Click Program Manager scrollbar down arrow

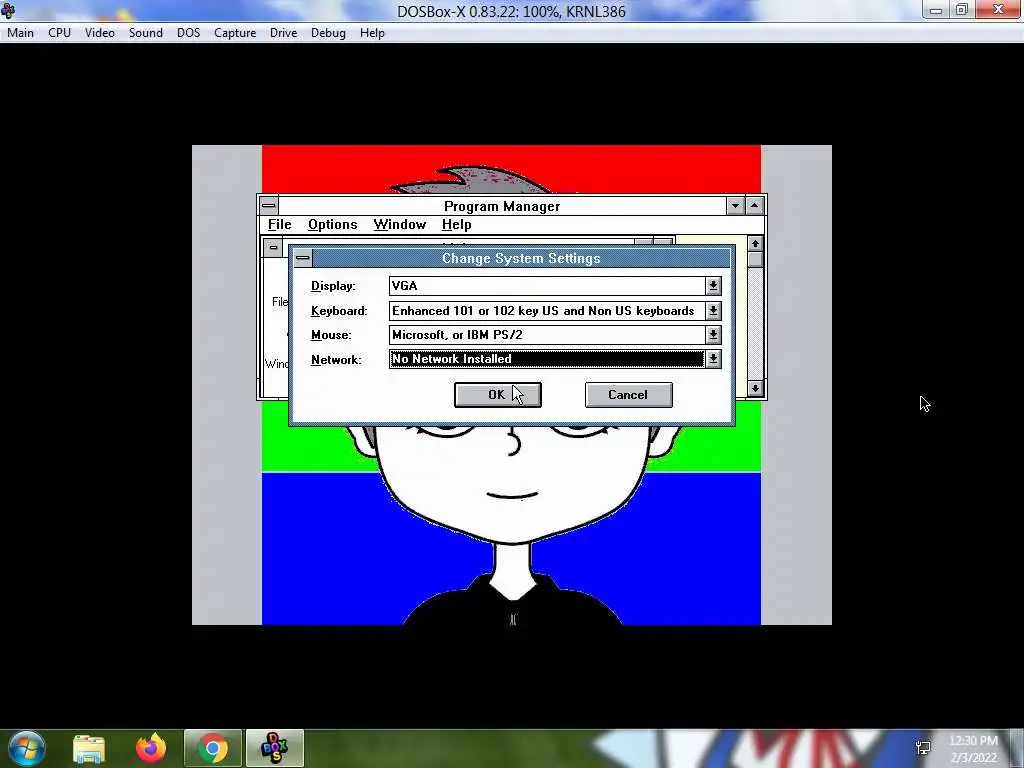pyautogui.click(x=755, y=389)
